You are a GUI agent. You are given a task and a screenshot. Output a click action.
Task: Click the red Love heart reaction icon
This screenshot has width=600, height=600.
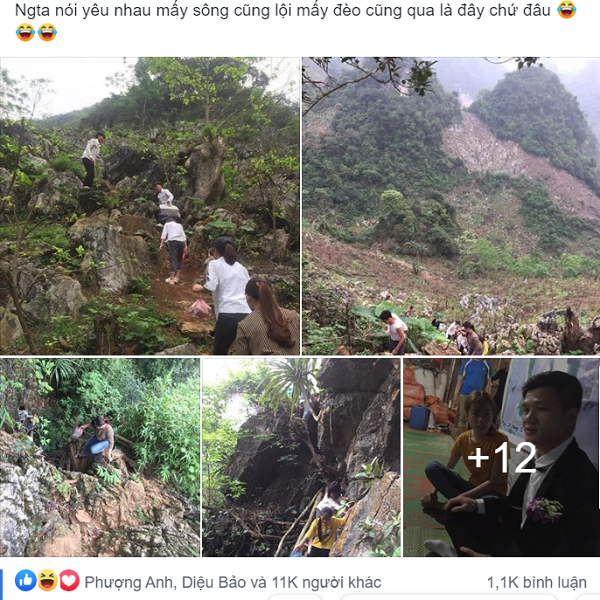coord(69,580)
